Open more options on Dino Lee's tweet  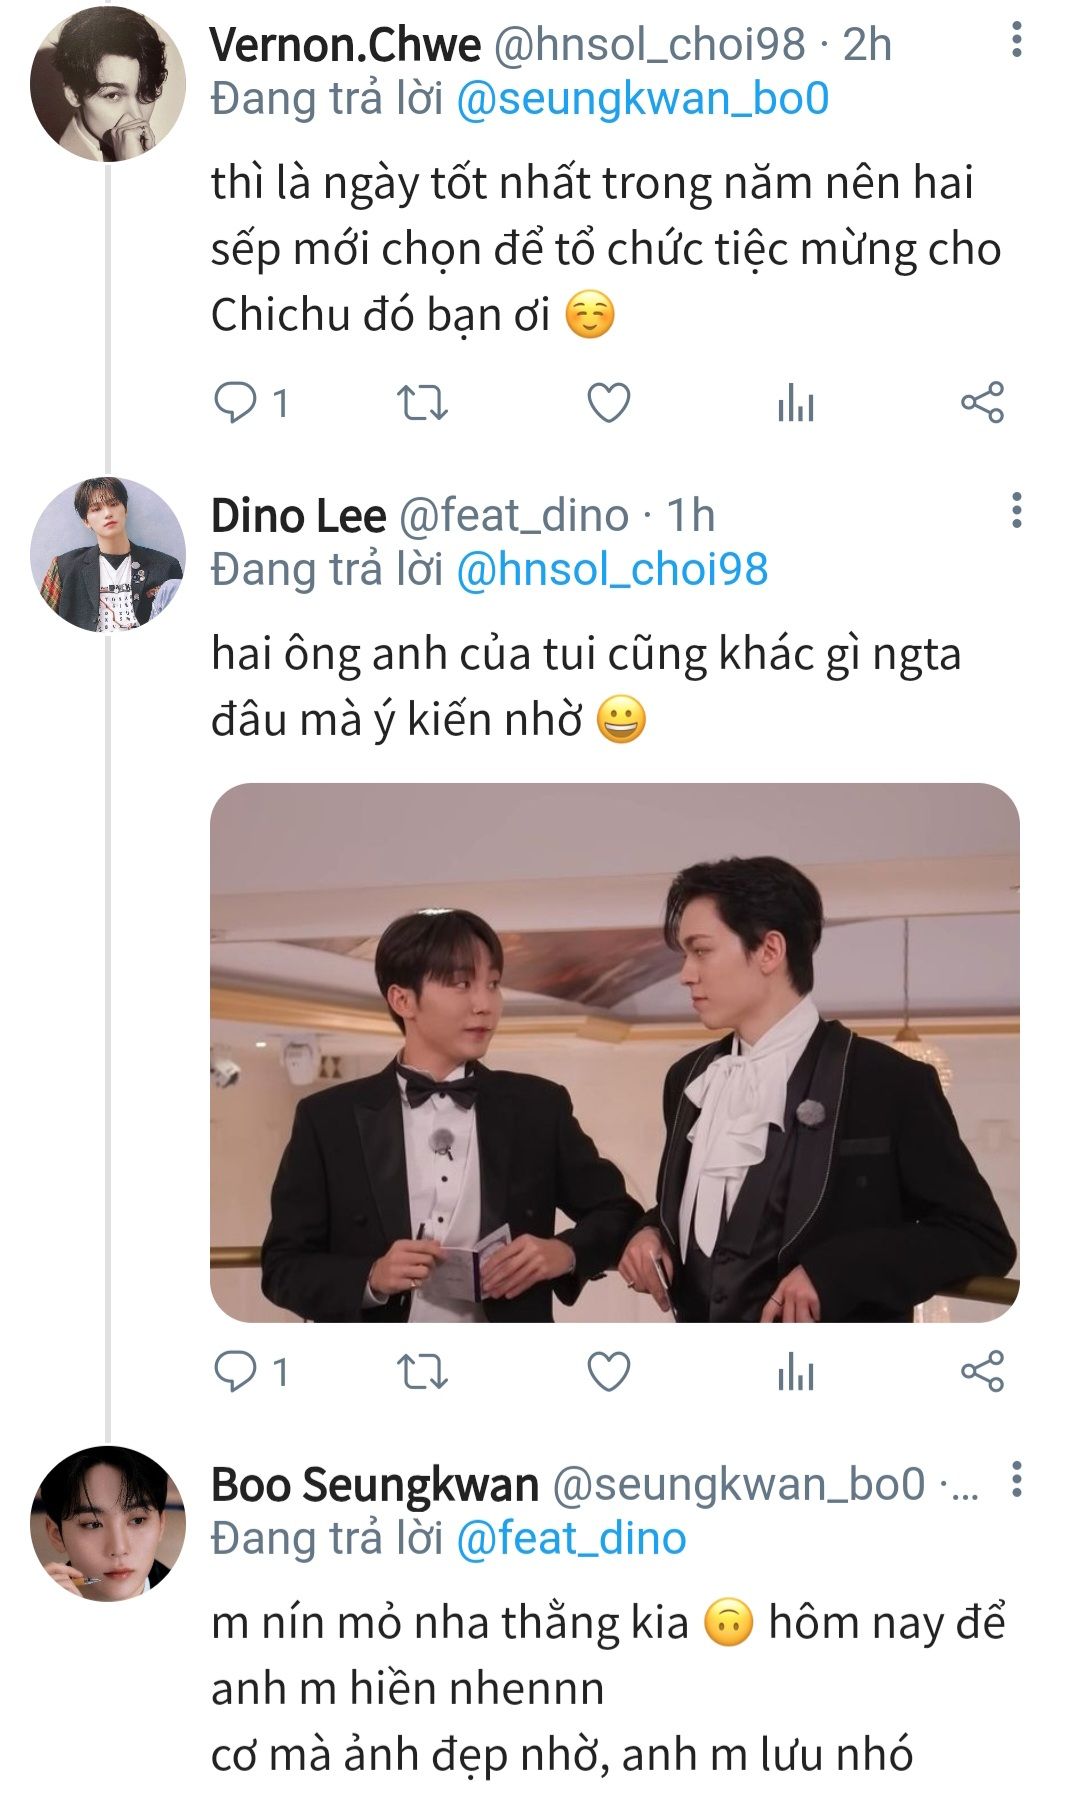1016,510
